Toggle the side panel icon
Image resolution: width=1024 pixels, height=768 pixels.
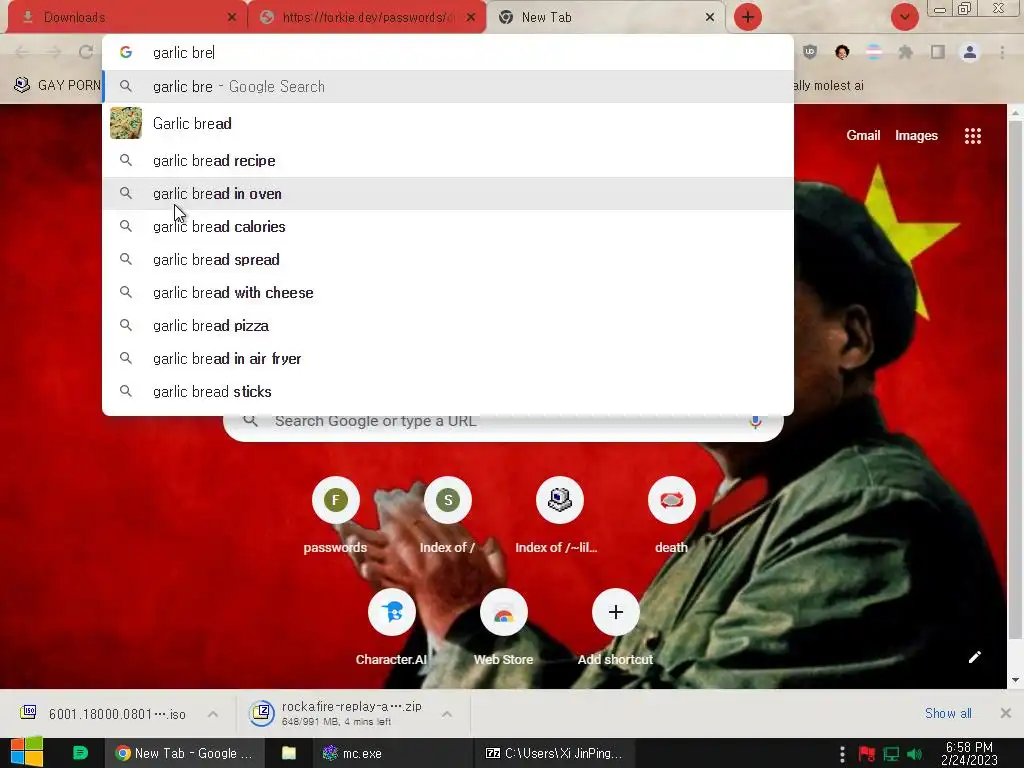pyautogui.click(x=938, y=52)
